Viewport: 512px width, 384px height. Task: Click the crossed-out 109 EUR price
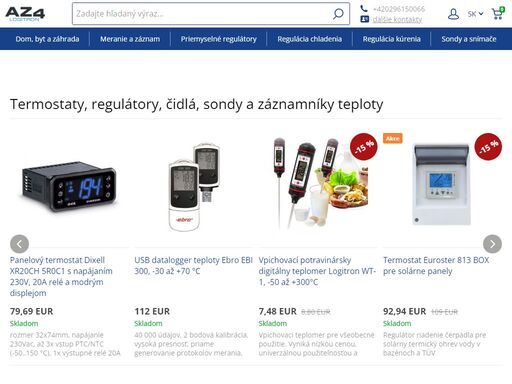point(444,312)
